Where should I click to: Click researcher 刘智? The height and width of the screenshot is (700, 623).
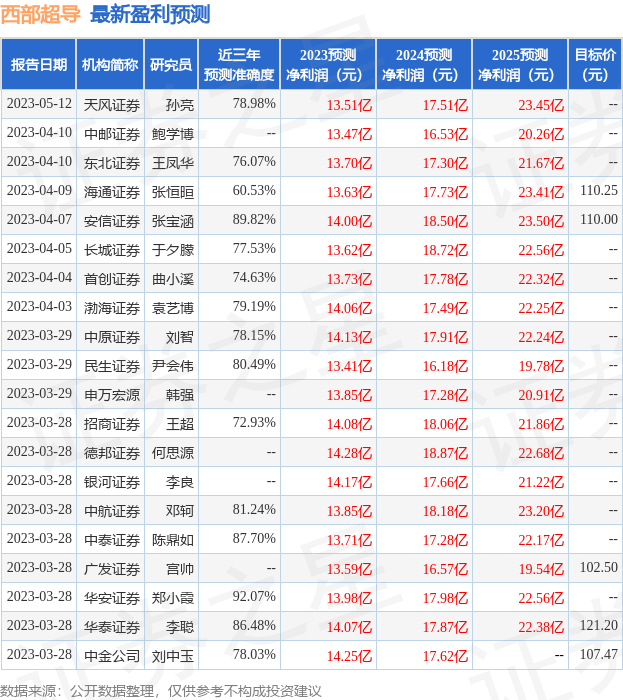(x=180, y=338)
